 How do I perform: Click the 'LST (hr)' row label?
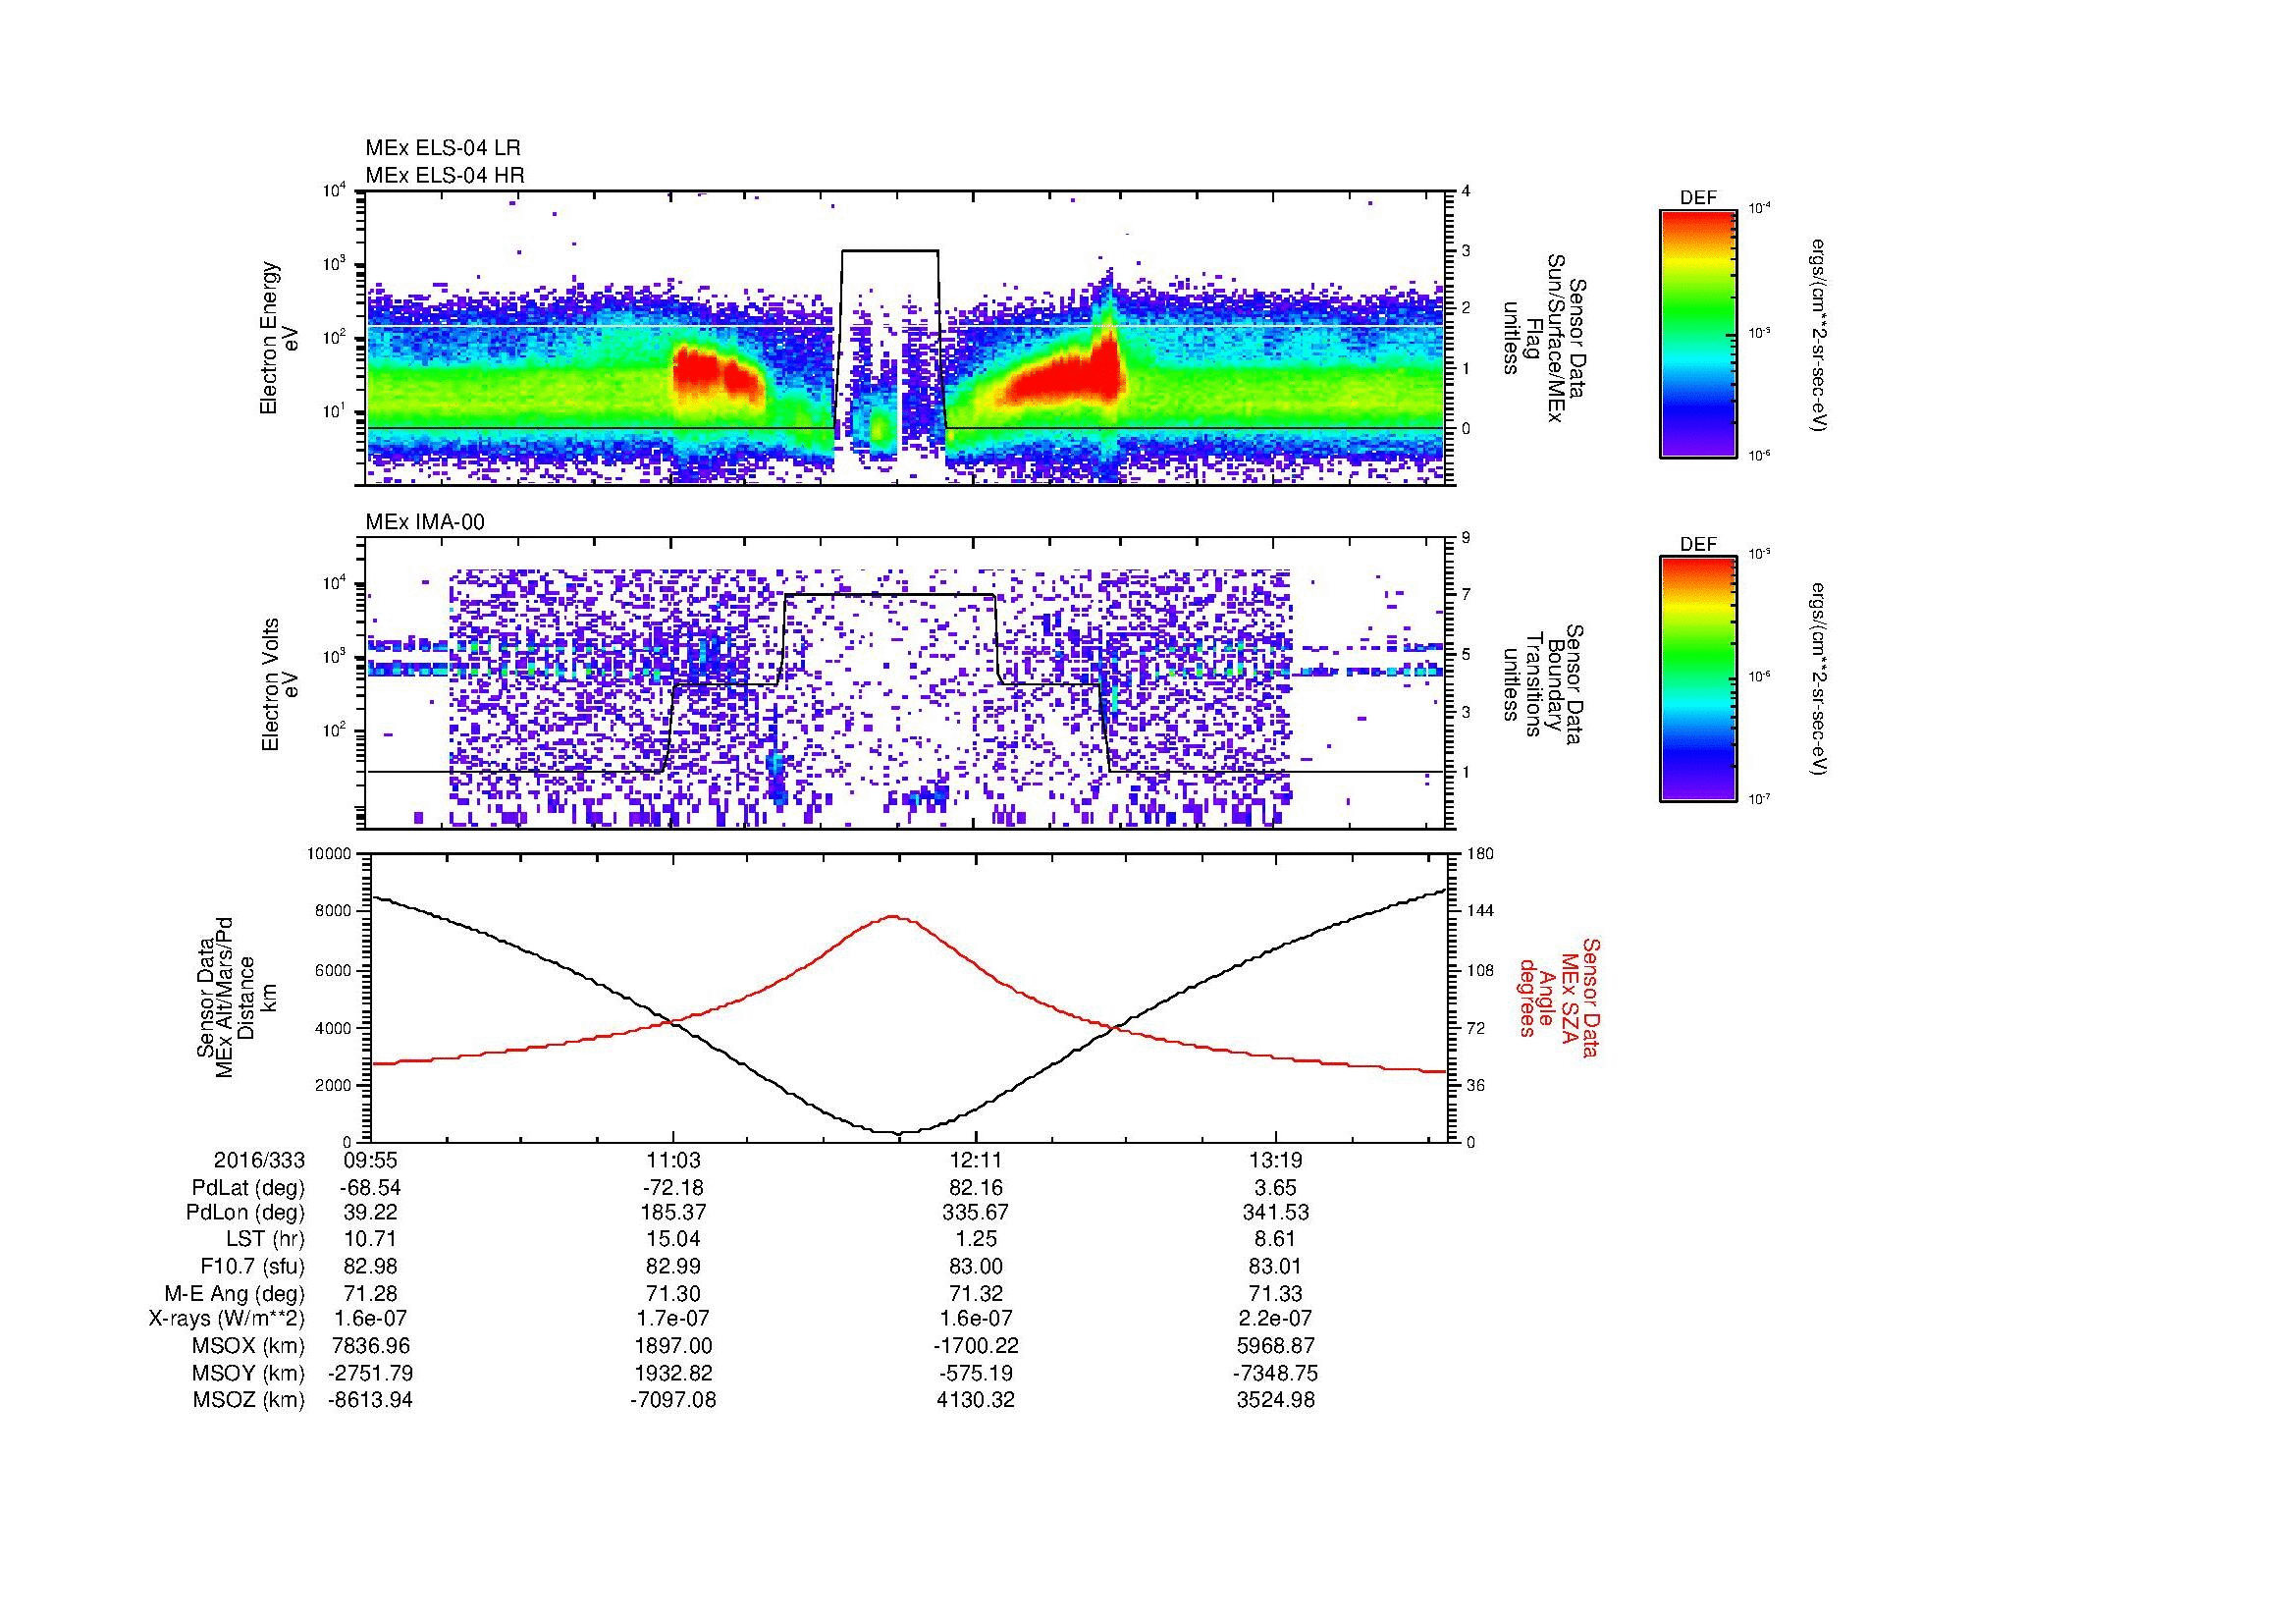265,1239
